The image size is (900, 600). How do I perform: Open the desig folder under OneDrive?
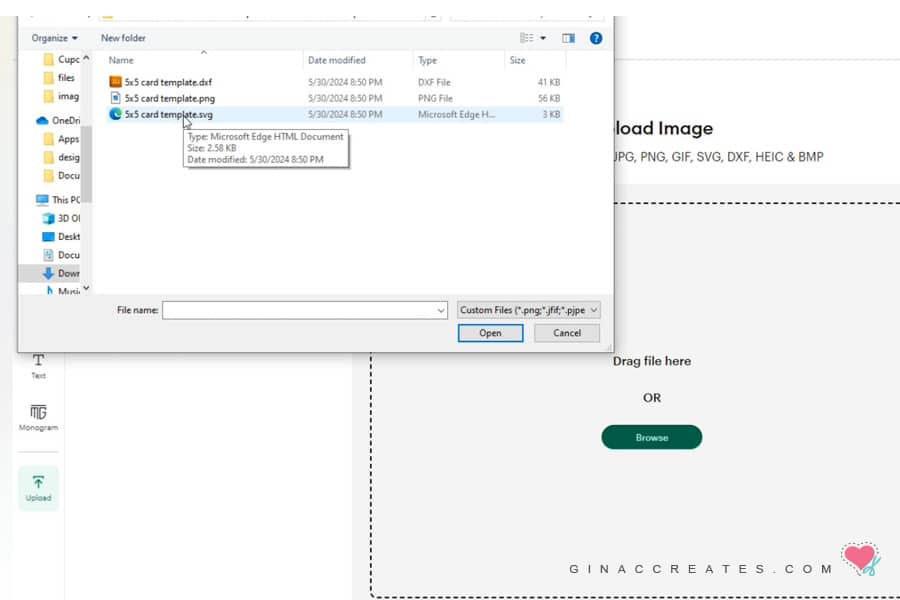61,157
